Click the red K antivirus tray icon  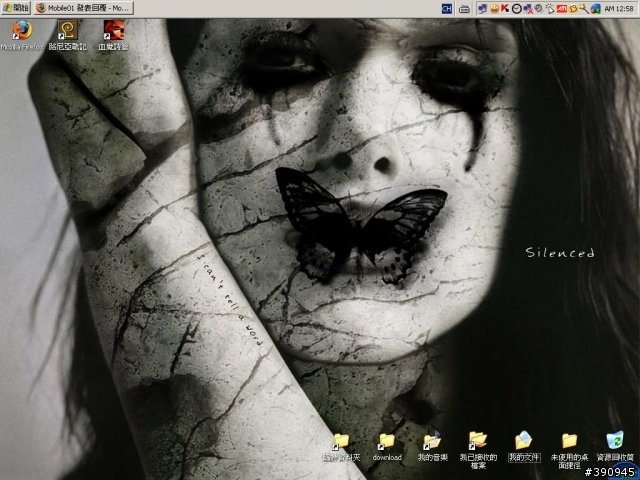[505, 8]
